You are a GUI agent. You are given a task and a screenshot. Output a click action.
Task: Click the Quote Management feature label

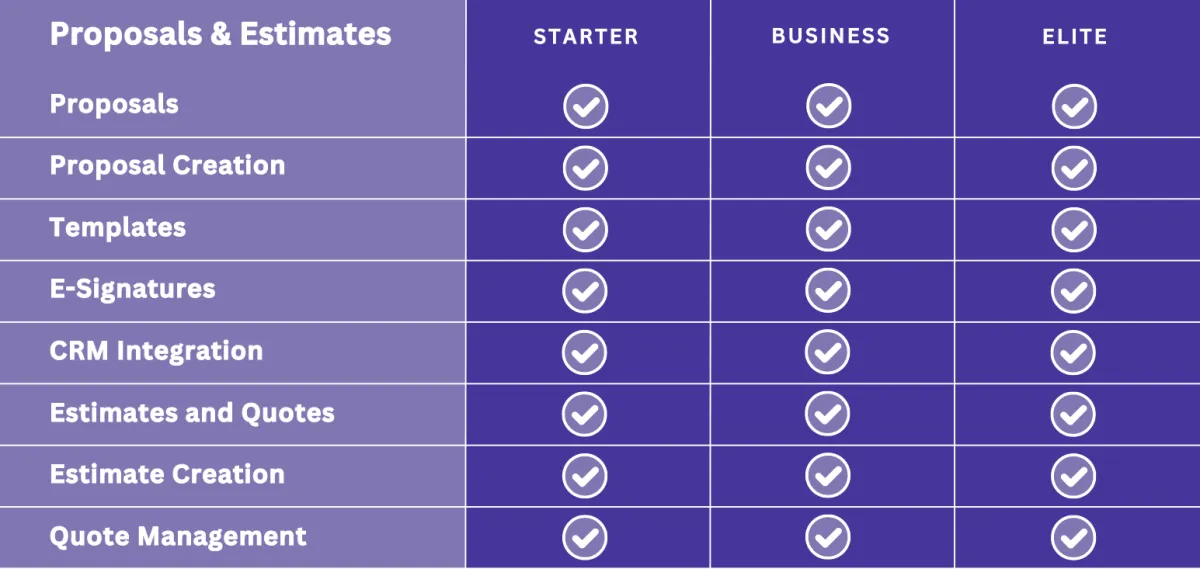point(178,536)
